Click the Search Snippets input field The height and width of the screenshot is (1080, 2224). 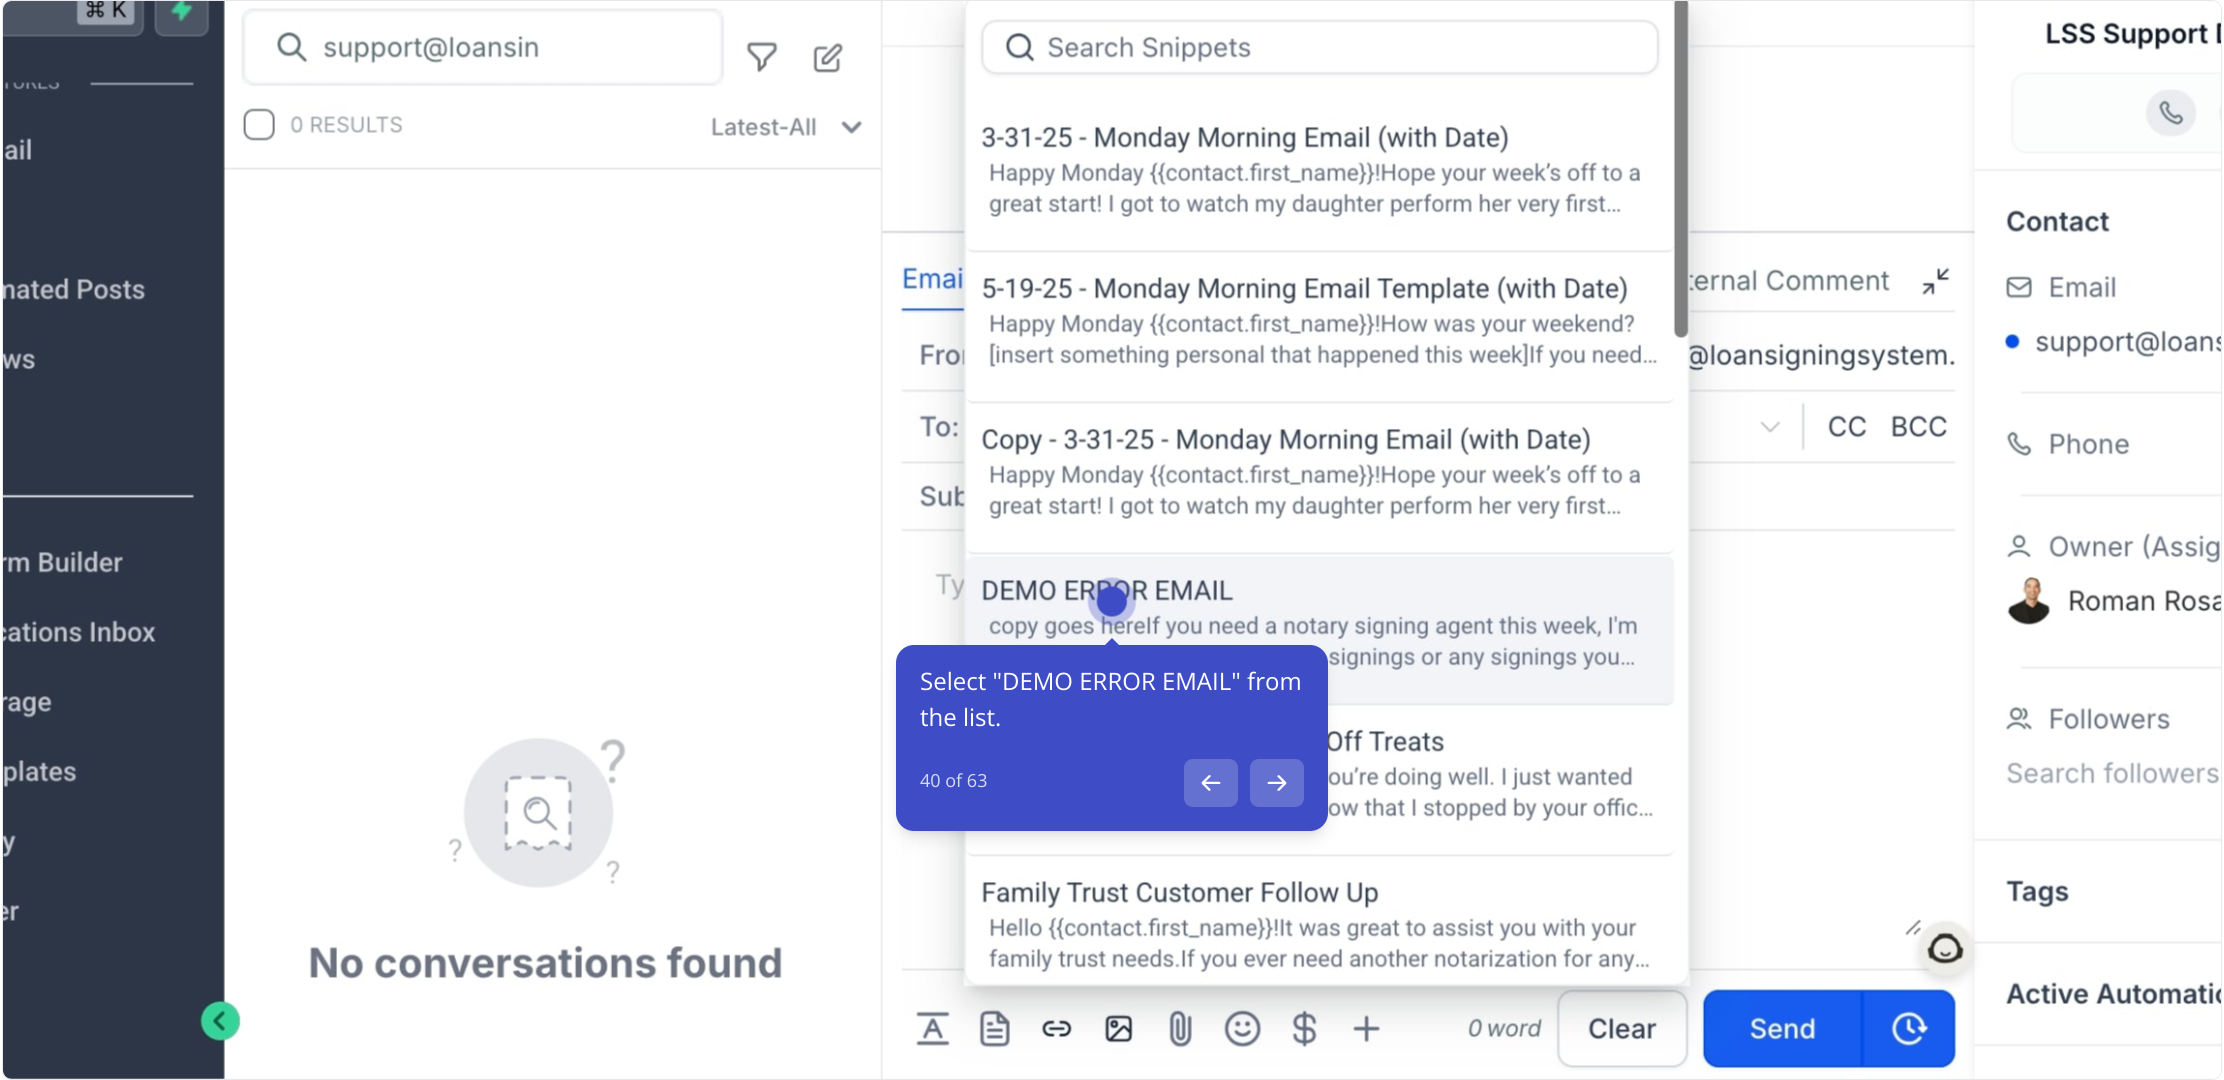coord(1320,47)
